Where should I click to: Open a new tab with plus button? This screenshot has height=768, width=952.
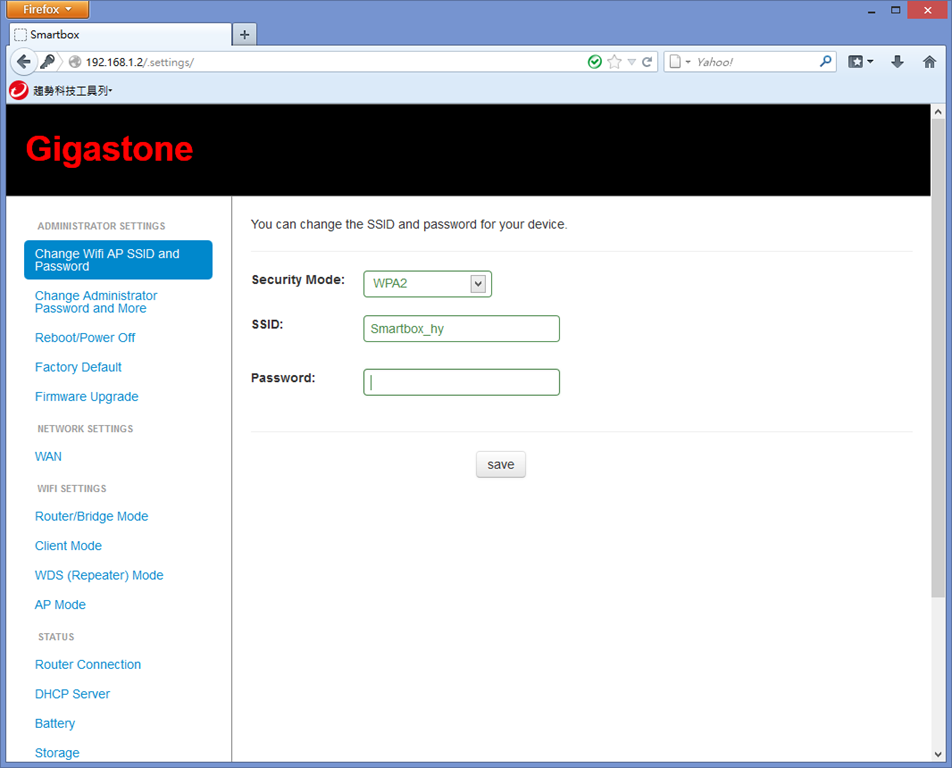click(x=245, y=35)
